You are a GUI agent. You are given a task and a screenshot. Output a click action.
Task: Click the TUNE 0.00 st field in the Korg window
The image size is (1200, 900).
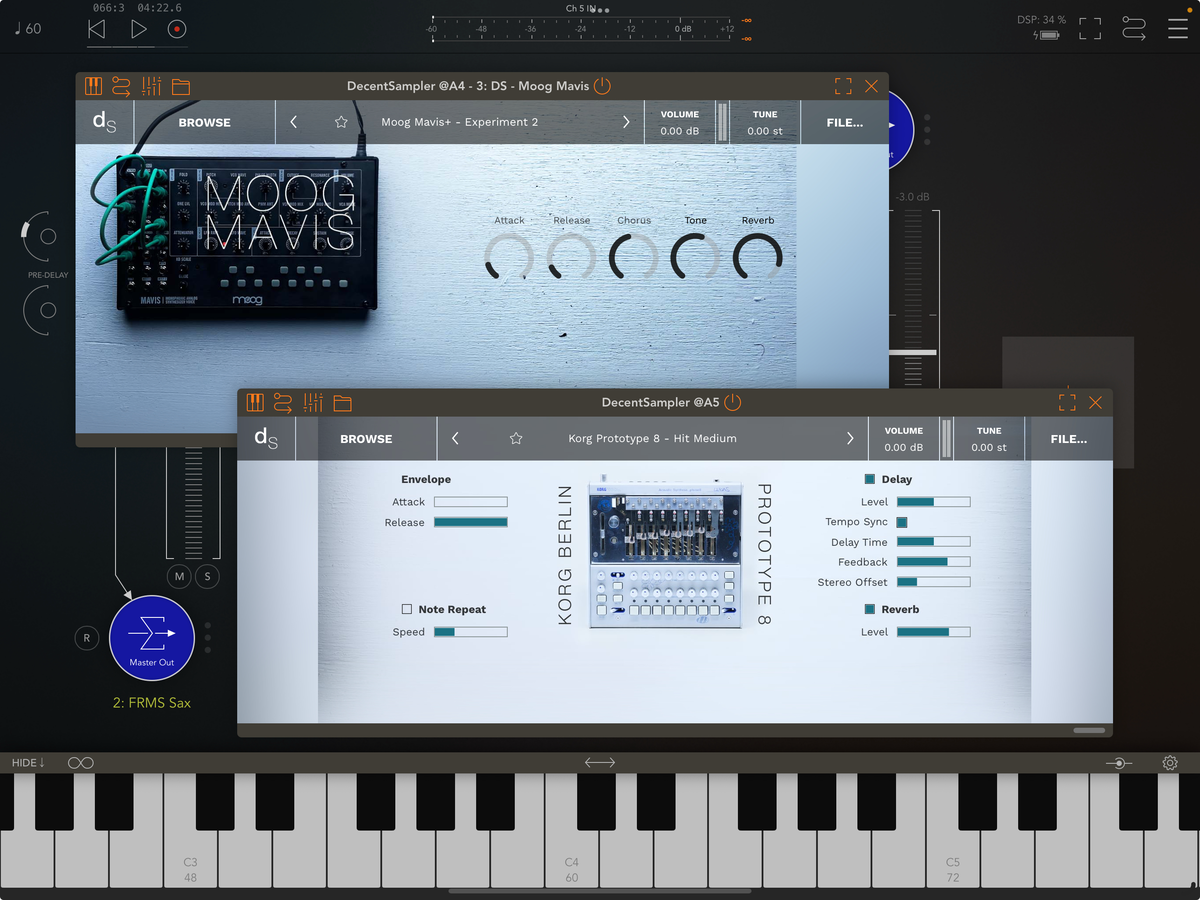[989, 438]
